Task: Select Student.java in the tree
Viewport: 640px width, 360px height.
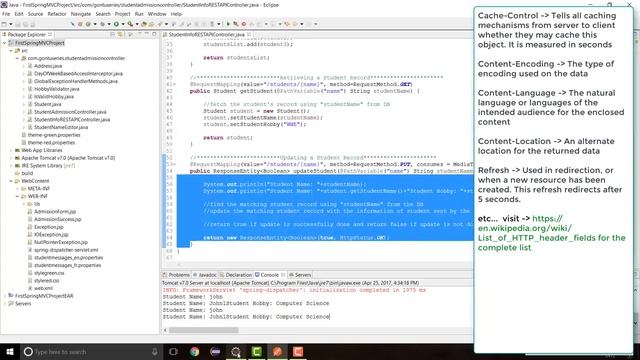Action: tap(48, 104)
